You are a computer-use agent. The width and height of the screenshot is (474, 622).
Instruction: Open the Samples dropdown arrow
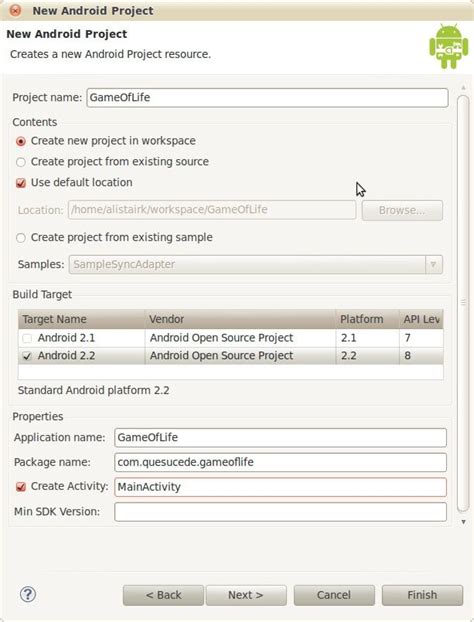coord(434,265)
